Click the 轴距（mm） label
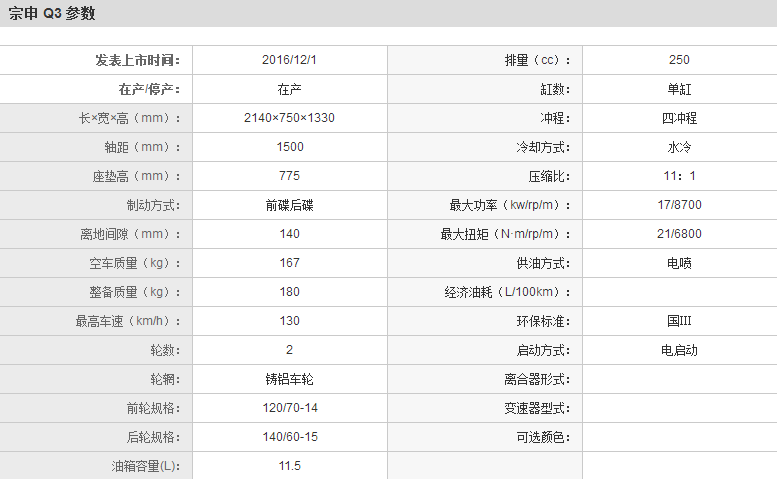The height and width of the screenshot is (479, 777). [136, 147]
